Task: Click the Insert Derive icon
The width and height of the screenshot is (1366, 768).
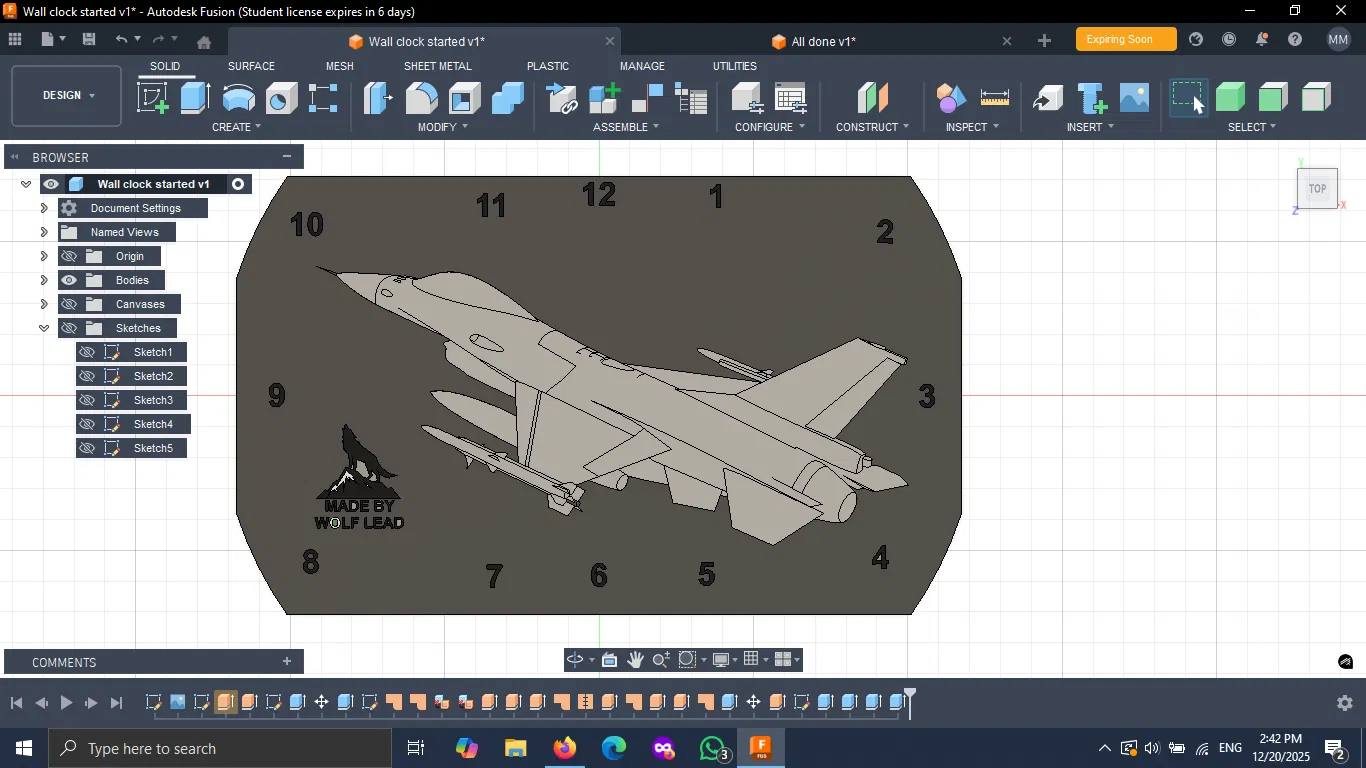Action: tap(1048, 98)
